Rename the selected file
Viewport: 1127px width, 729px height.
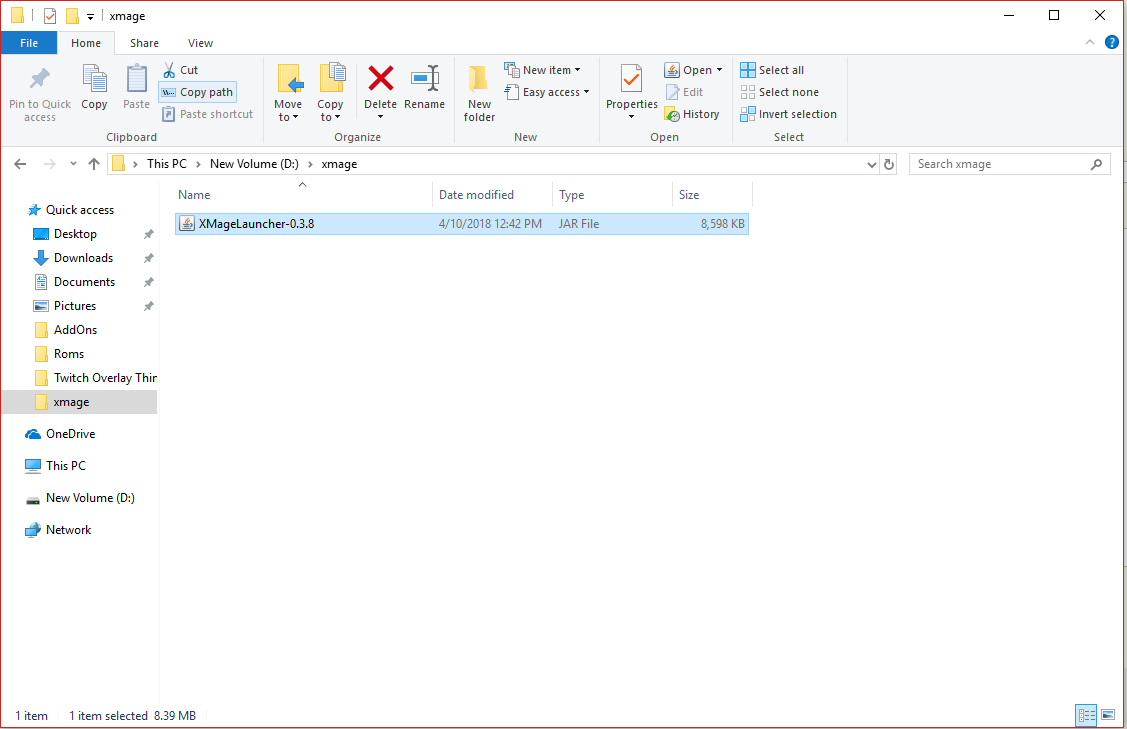point(424,88)
